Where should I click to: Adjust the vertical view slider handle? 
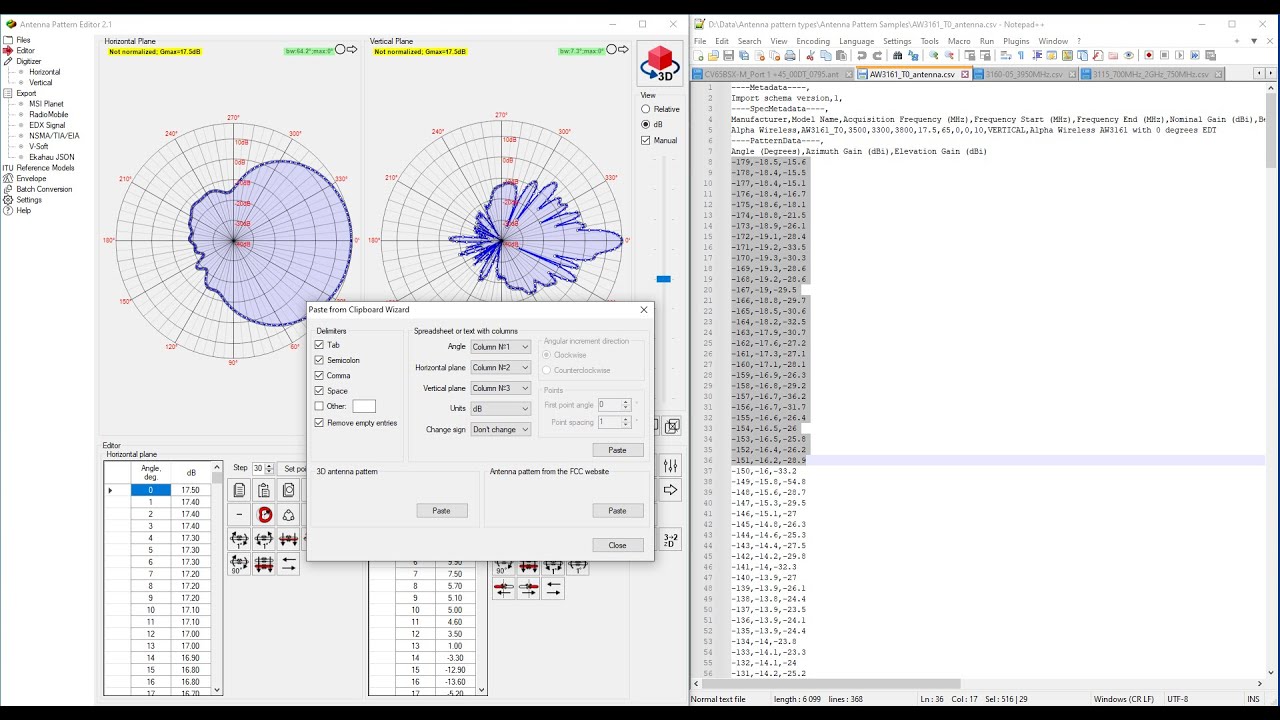pos(663,279)
